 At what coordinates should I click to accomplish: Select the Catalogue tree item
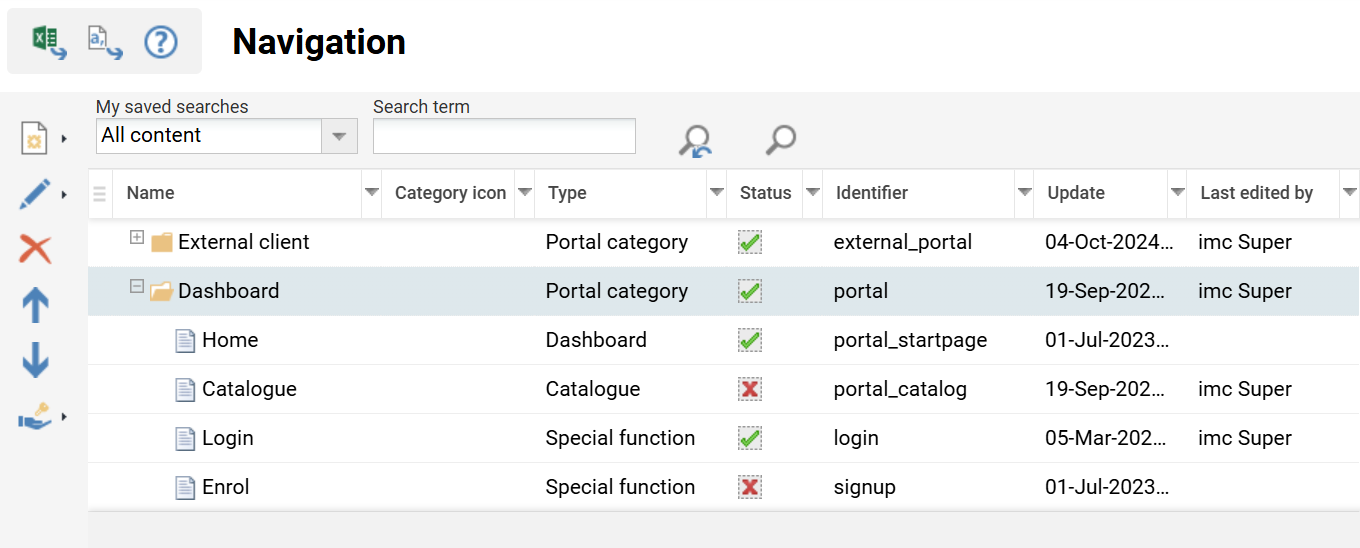point(249,389)
